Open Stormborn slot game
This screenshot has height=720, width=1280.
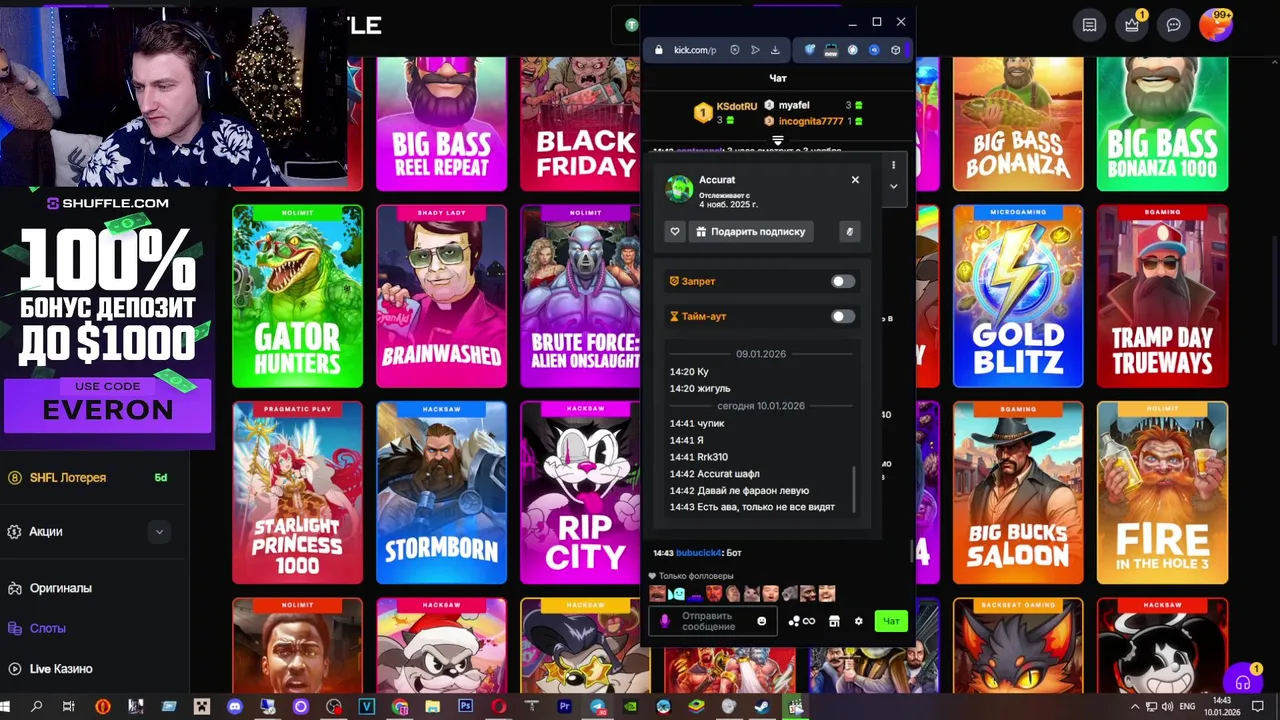pos(441,492)
